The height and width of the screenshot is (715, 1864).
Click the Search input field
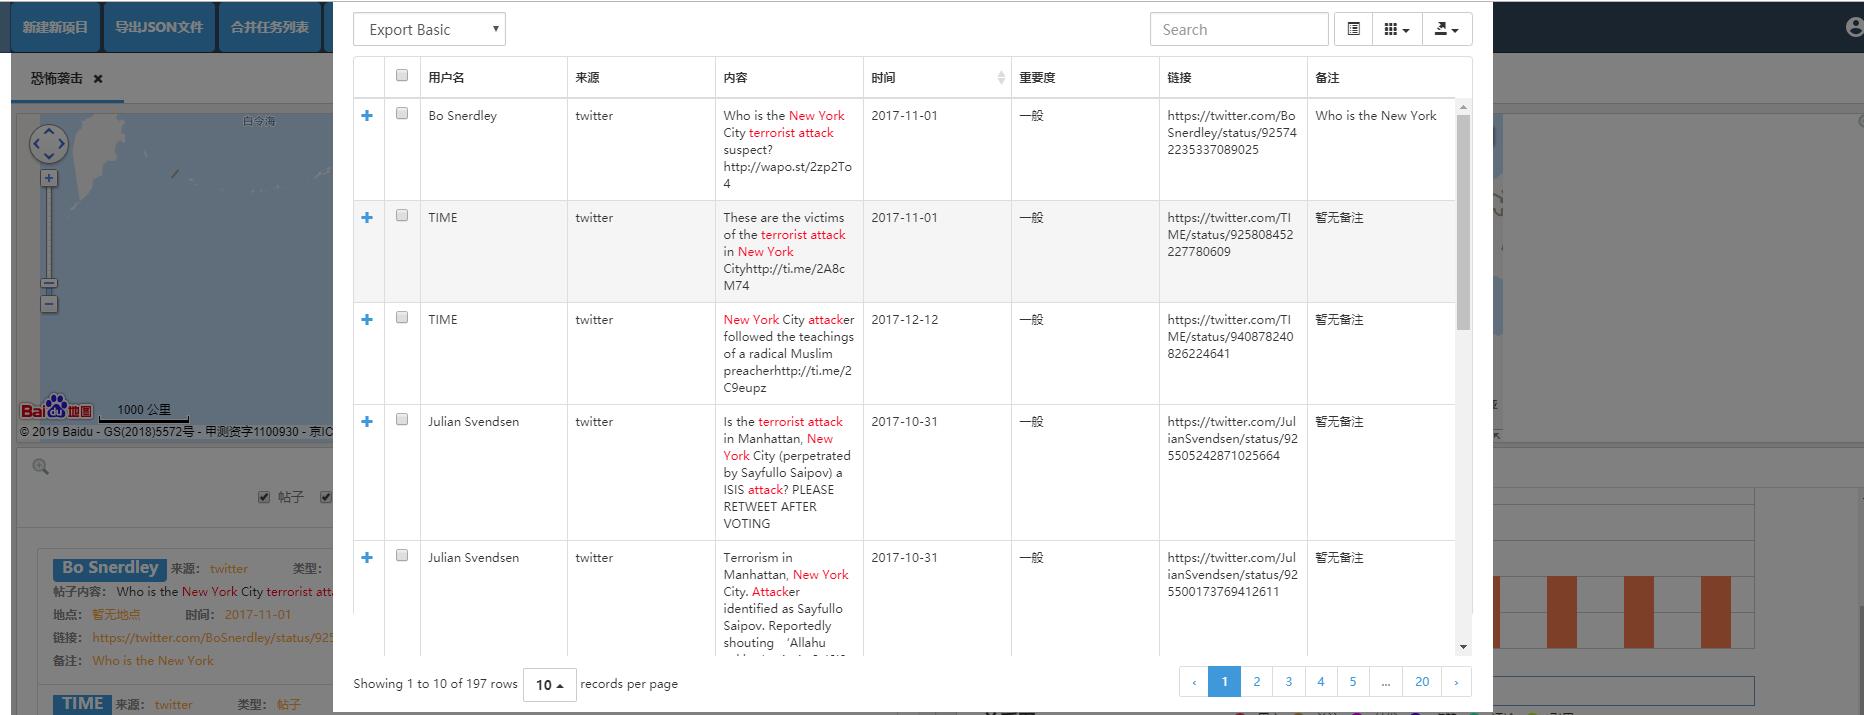[1239, 29]
